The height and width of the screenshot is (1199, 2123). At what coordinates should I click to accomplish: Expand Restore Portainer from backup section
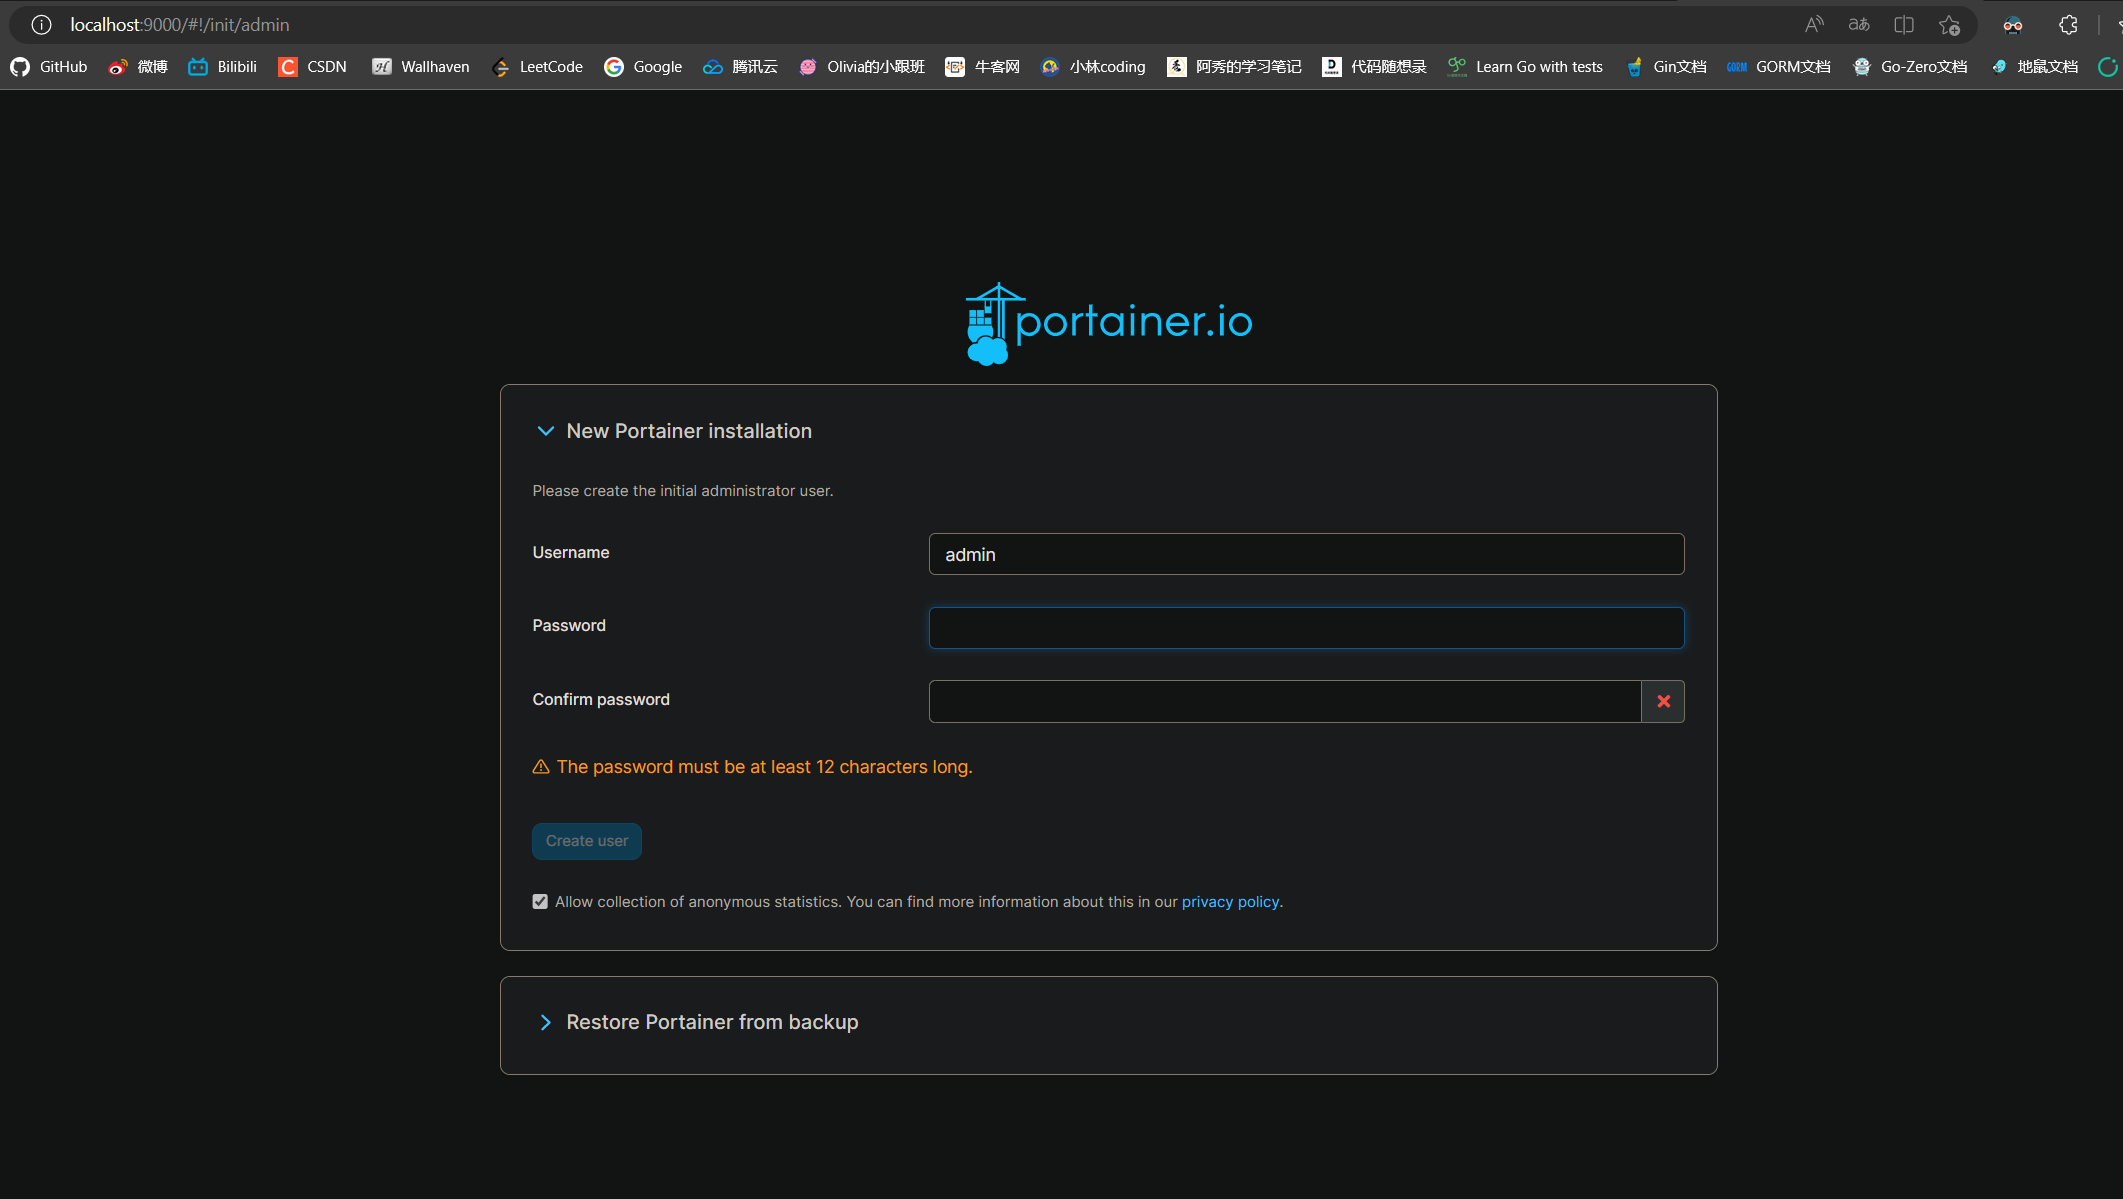(545, 1022)
